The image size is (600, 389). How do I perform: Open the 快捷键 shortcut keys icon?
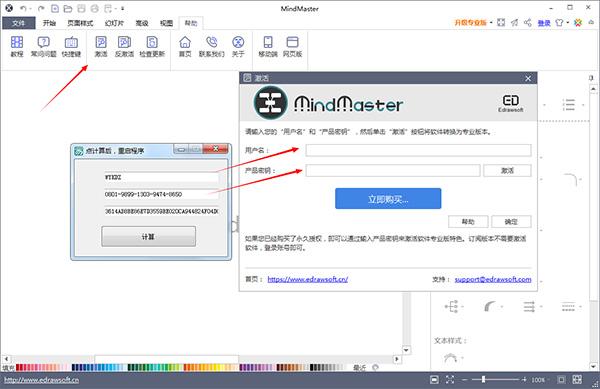[71, 46]
